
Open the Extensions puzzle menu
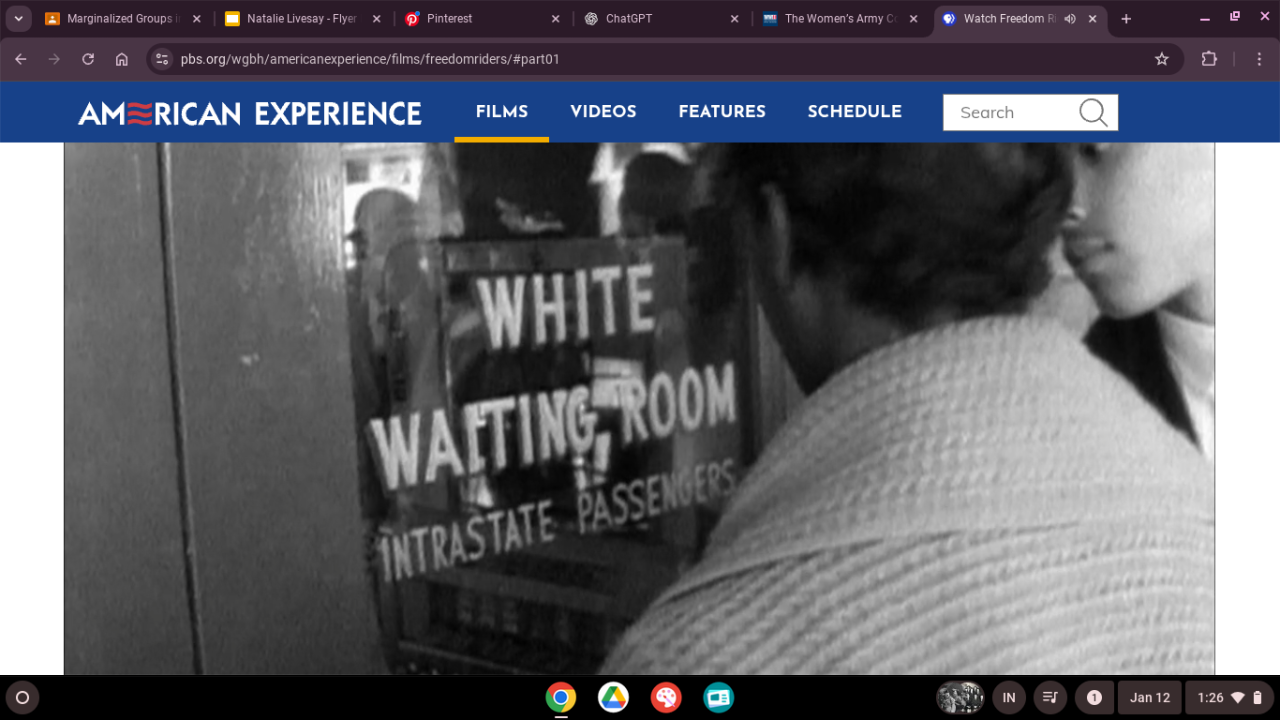(1209, 59)
